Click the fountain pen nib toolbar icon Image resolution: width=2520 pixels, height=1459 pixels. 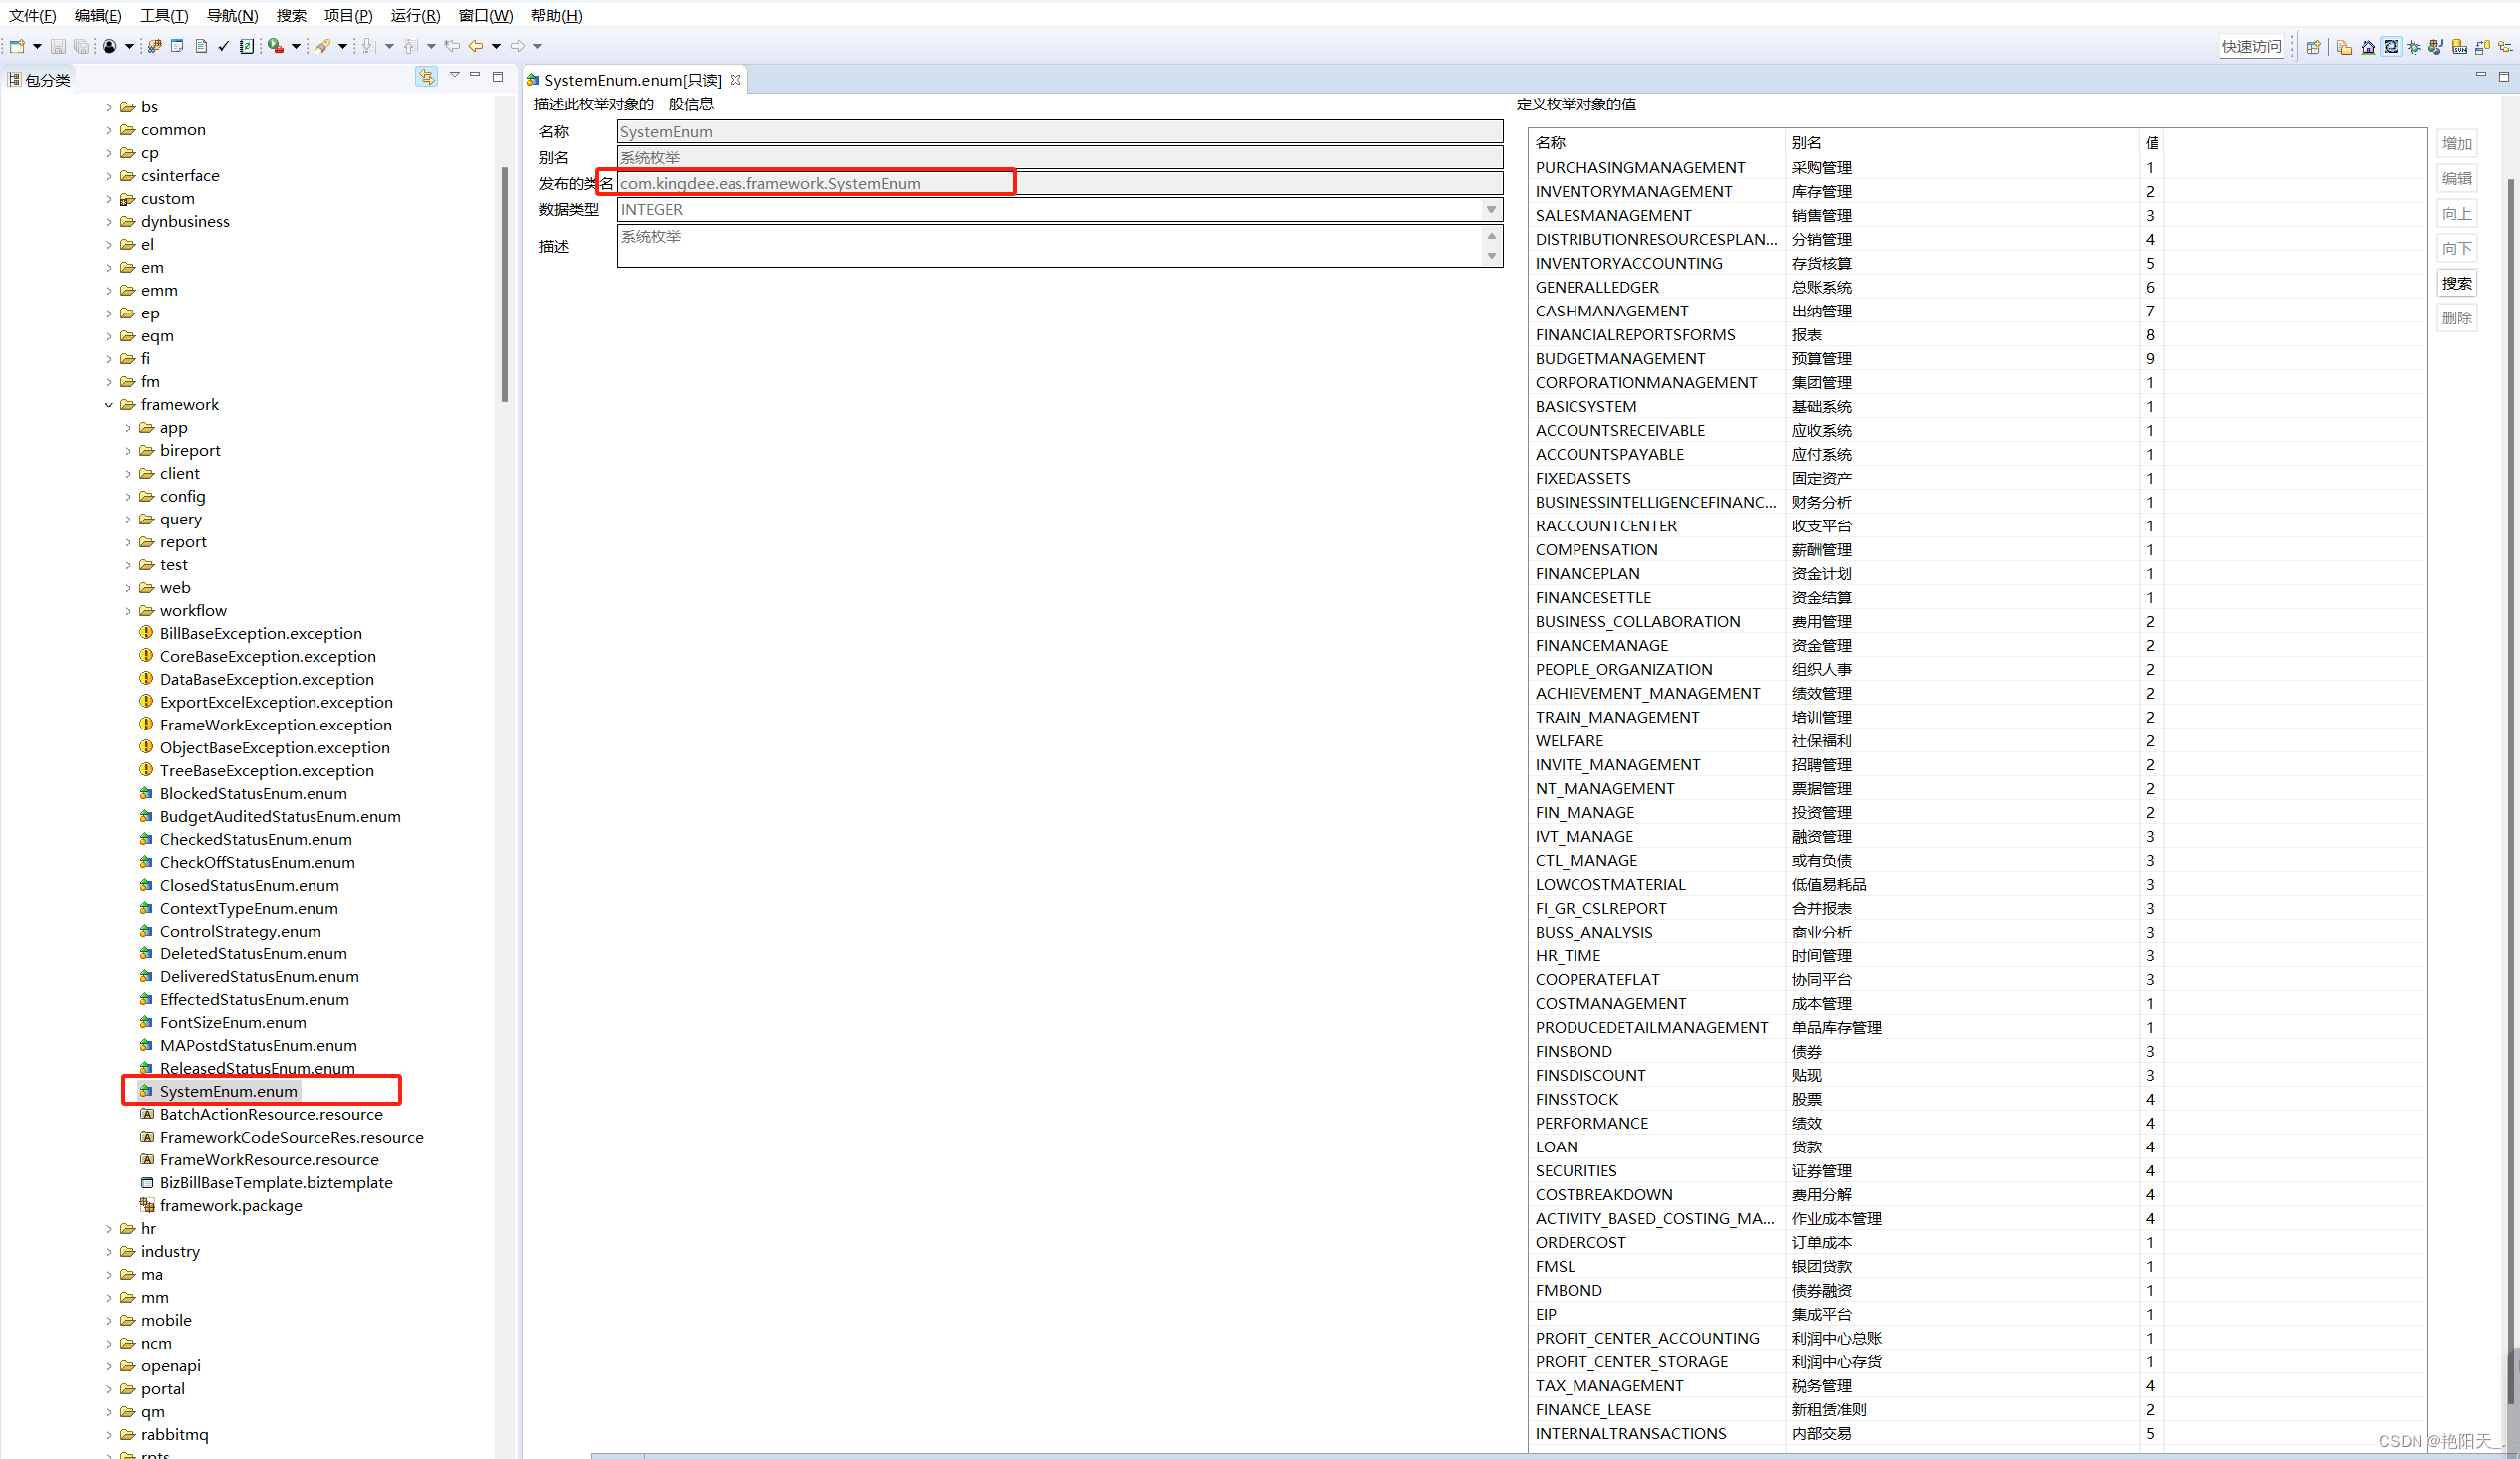[x=322, y=46]
